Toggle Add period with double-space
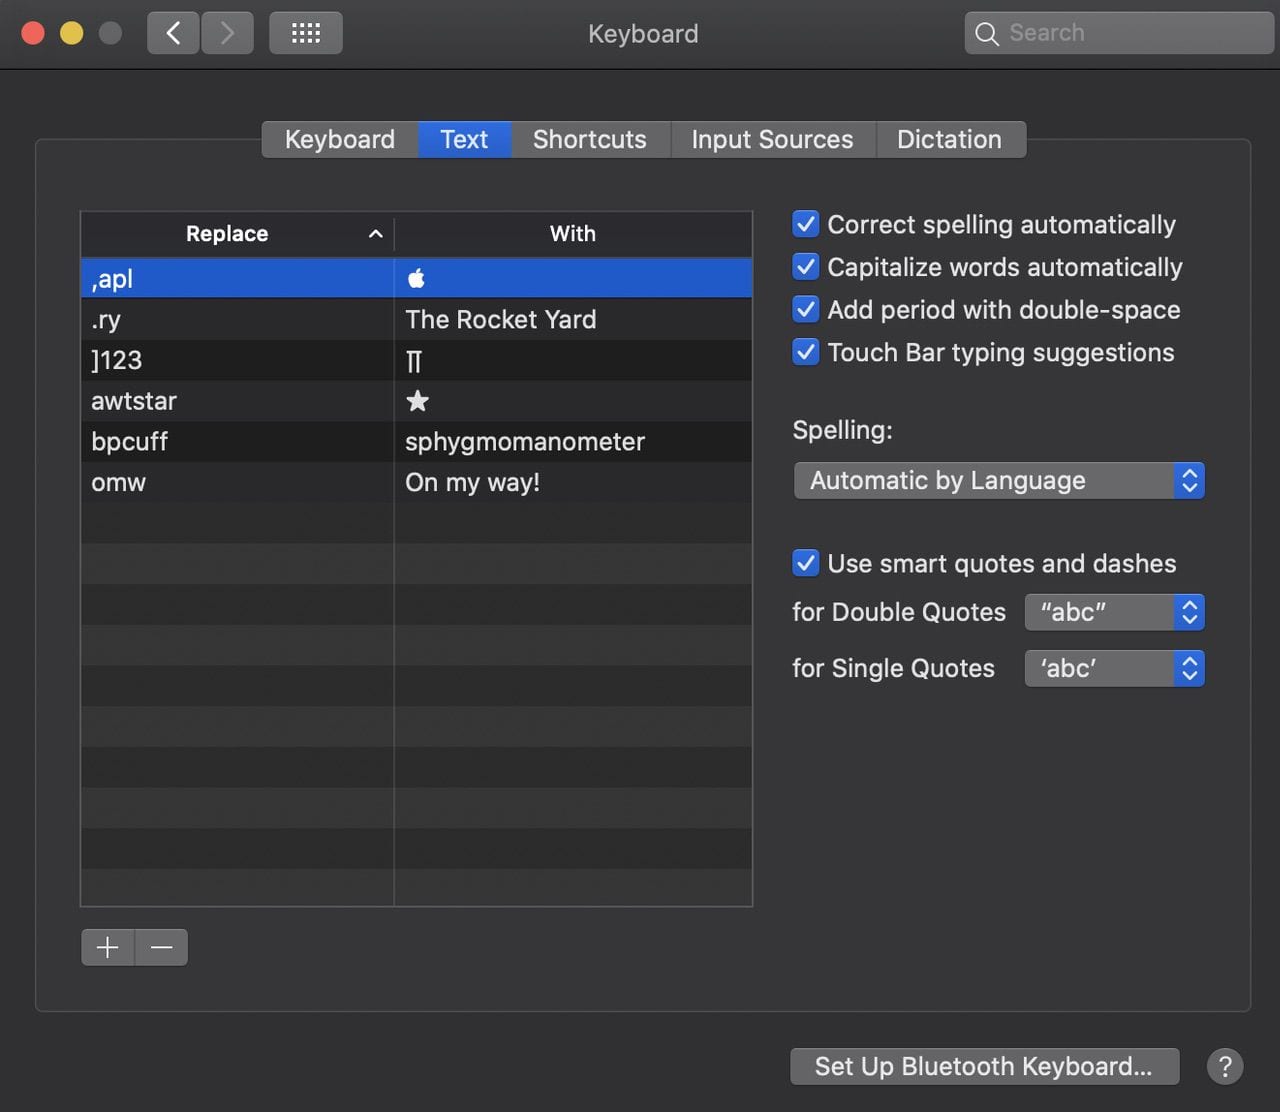Viewport: 1280px width, 1112px height. pos(806,310)
